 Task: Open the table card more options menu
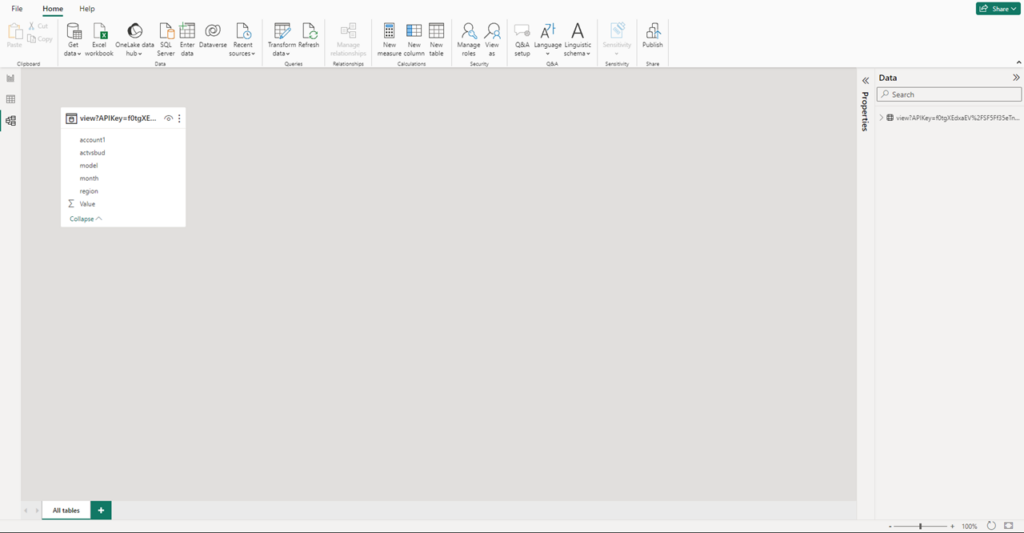(180, 118)
